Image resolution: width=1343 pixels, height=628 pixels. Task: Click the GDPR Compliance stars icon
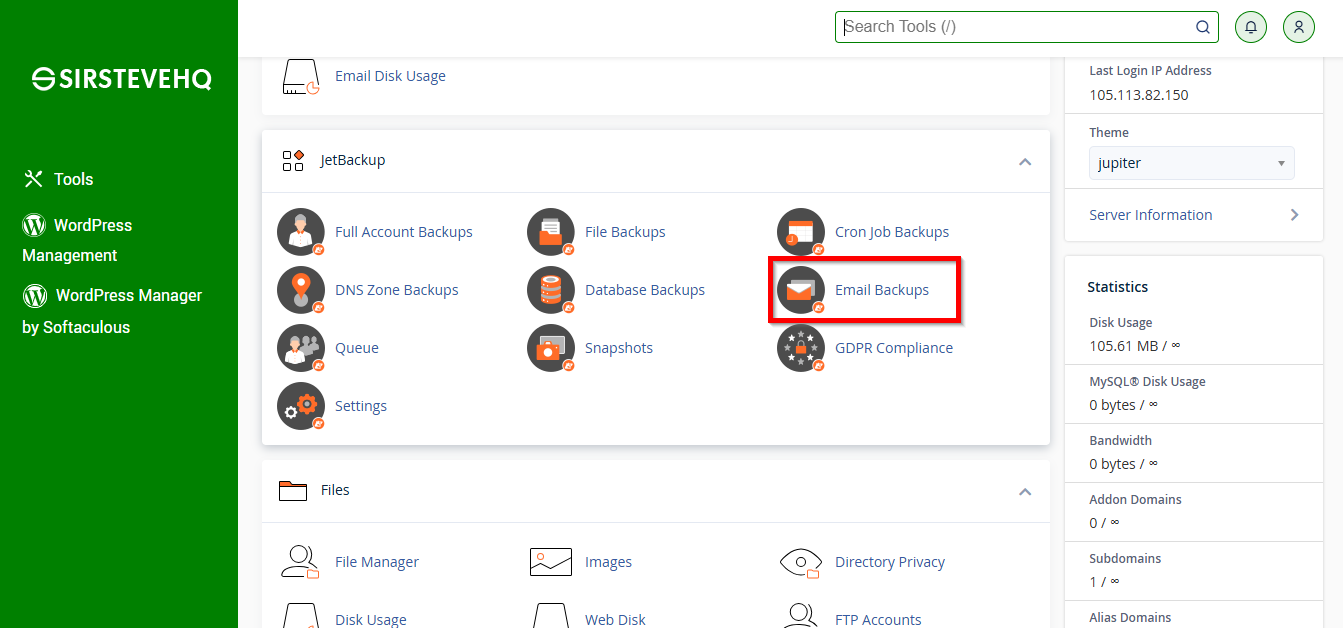[801, 348]
